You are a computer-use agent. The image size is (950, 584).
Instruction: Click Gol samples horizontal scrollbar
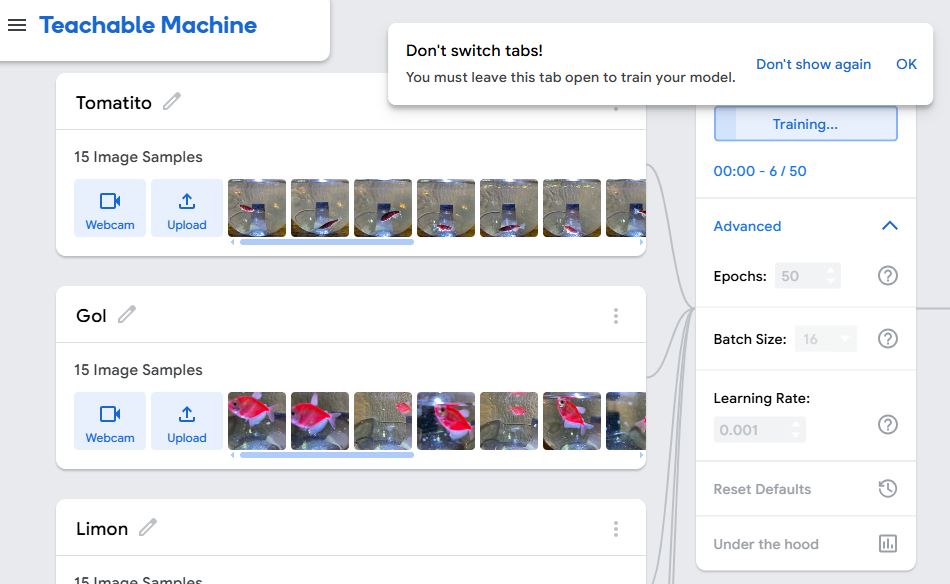point(327,455)
